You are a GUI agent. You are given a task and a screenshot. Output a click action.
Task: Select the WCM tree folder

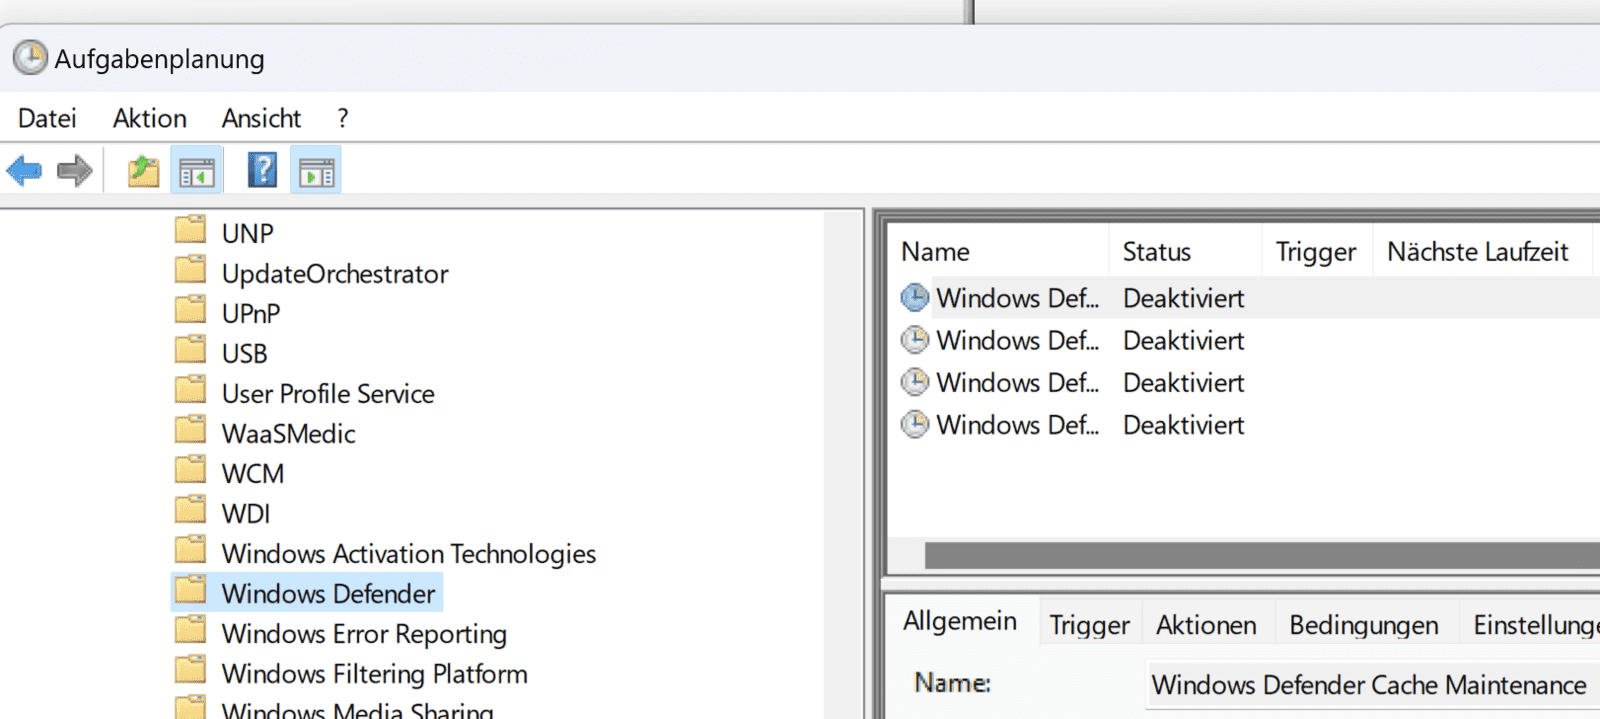[x=253, y=473]
